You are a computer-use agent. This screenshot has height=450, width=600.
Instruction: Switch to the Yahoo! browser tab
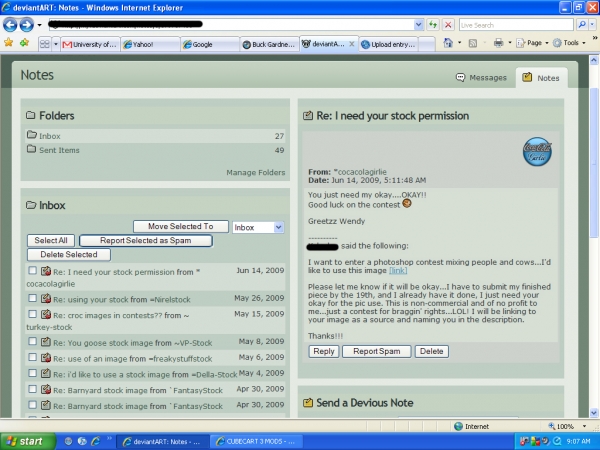(150, 44)
